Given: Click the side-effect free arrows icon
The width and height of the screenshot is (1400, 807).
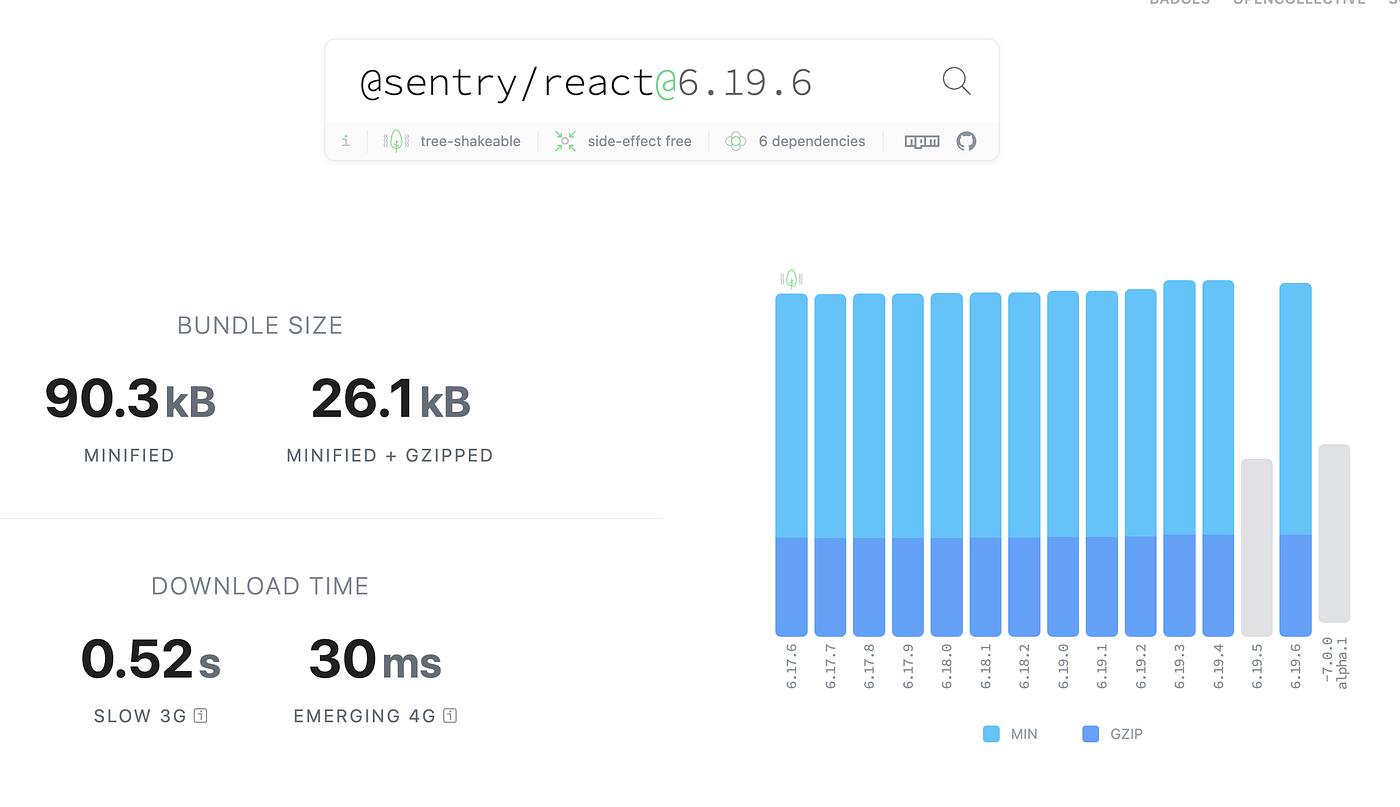Looking at the screenshot, I should [565, 140].
